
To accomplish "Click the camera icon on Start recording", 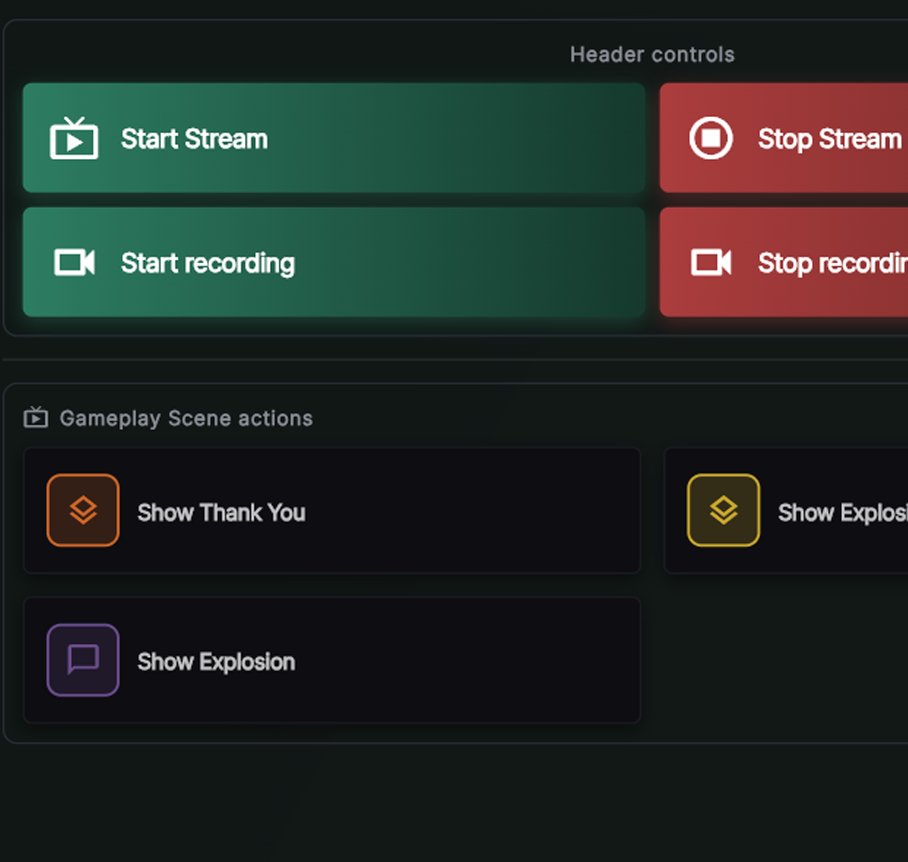I will click(x=74, y=263).
